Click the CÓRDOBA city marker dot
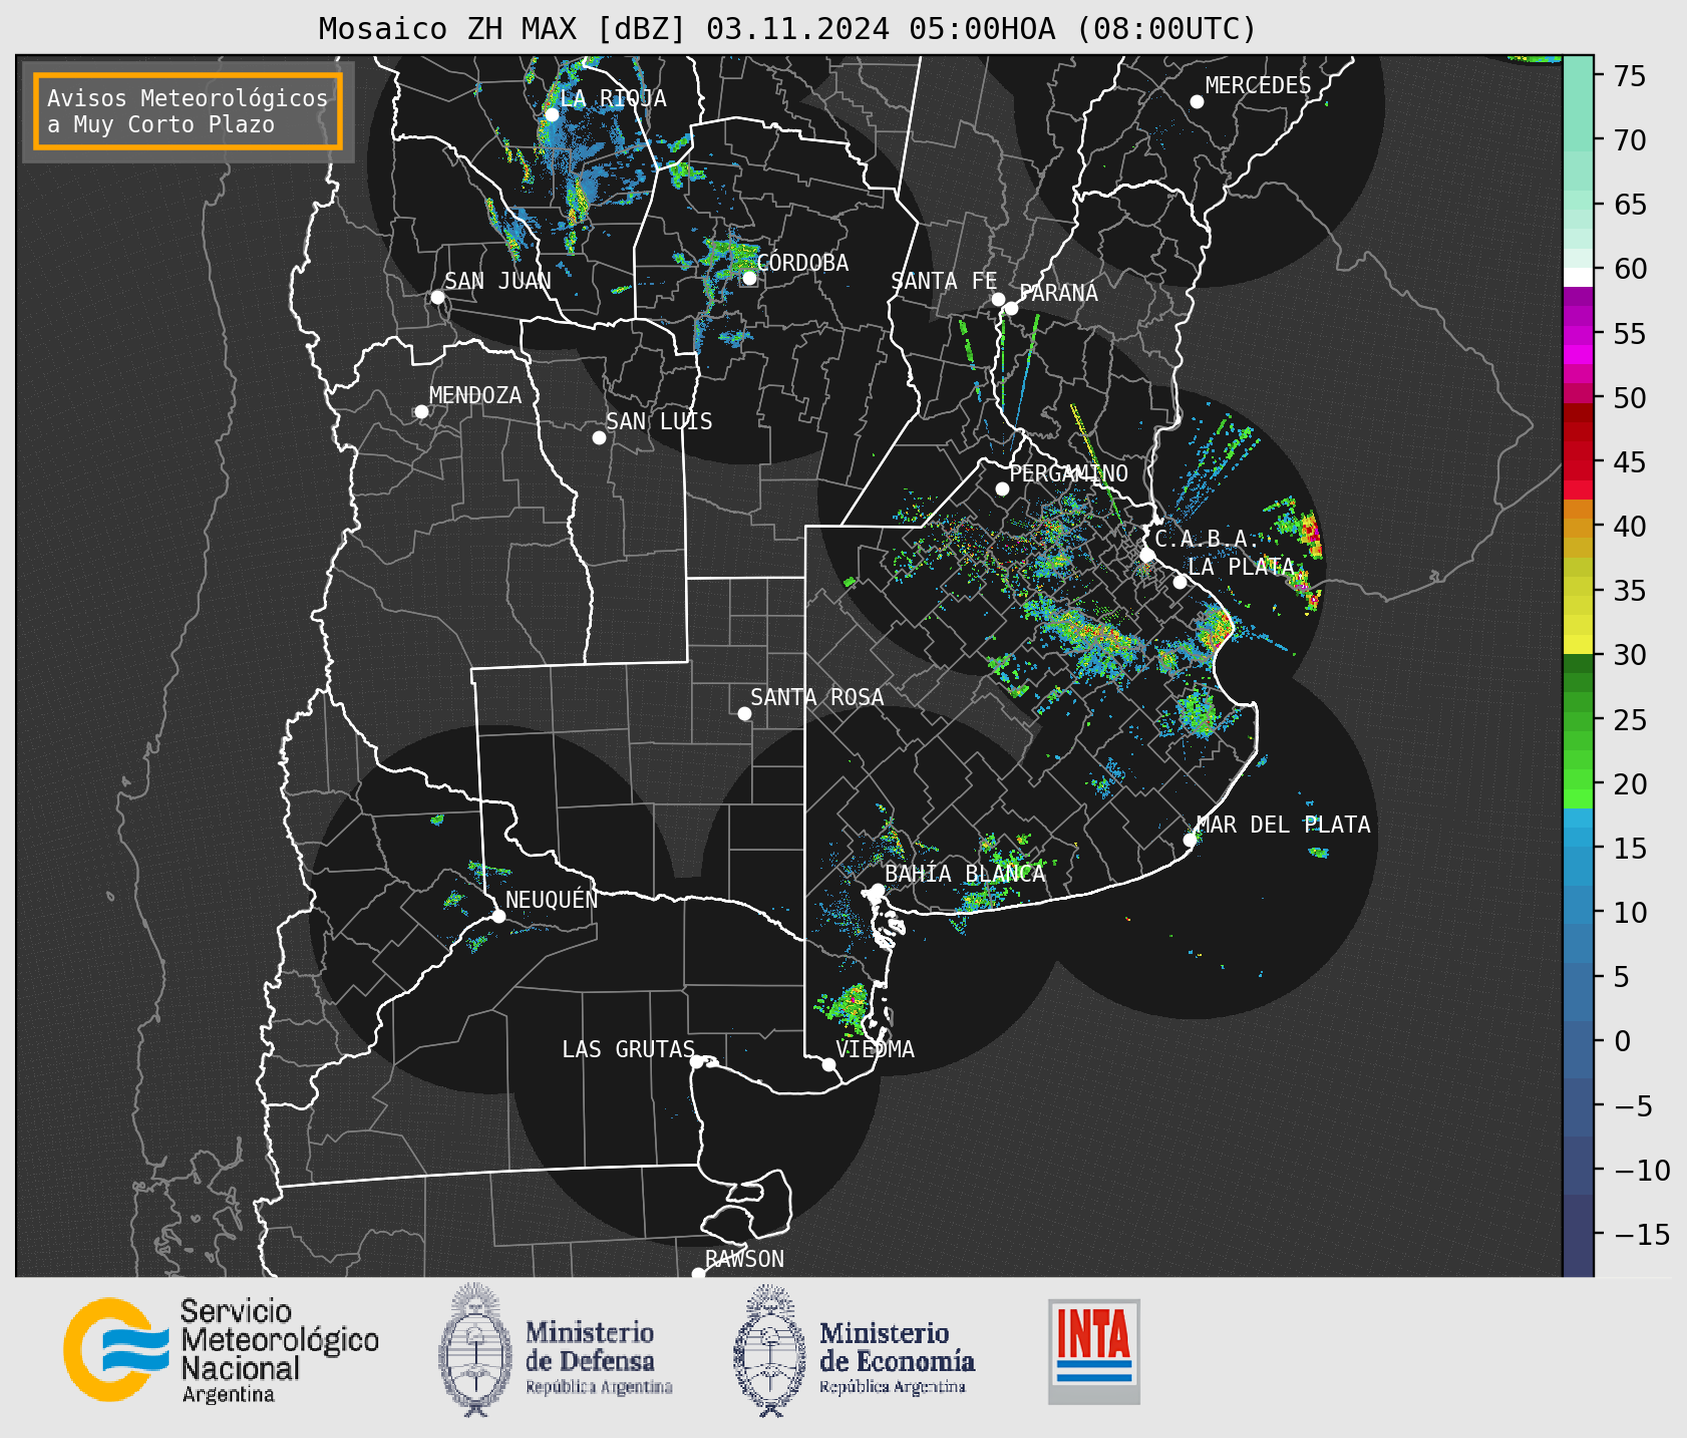Viewport: 1687px width, 1438px height. pyautogui.click(x=749, y=278)
